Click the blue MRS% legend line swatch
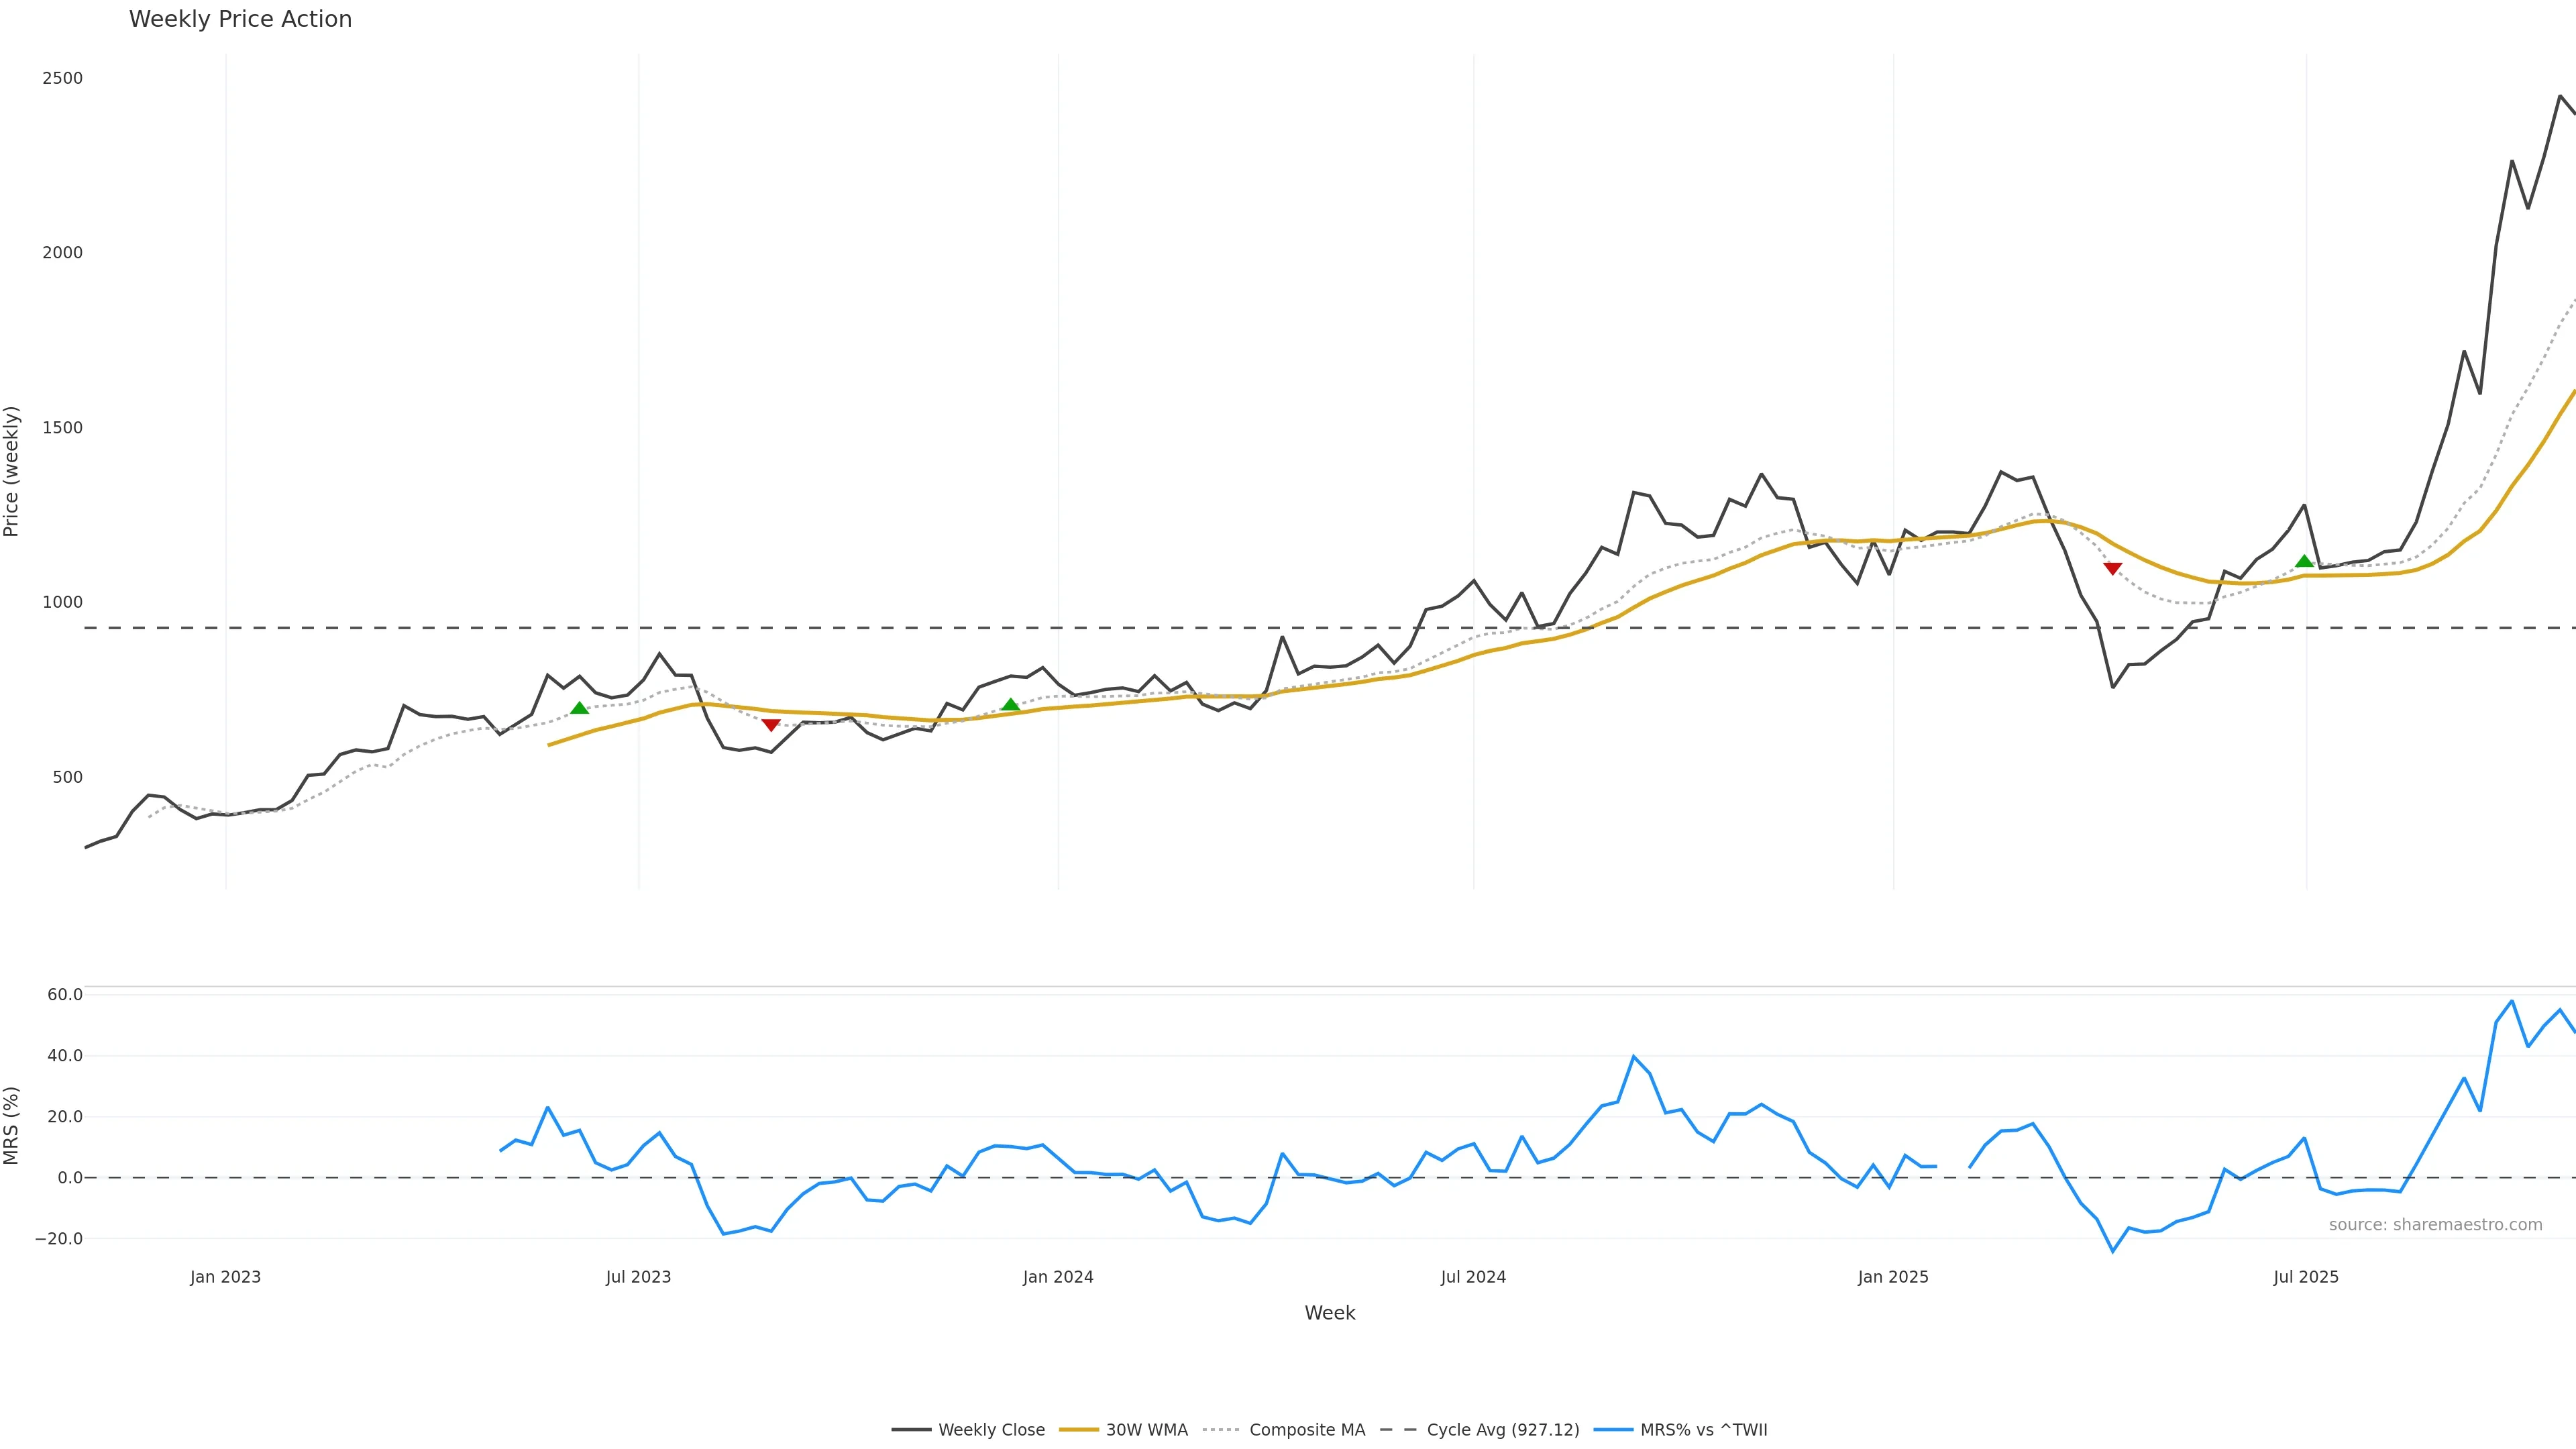Screen dimensions: 2576x1449 click(x=1613, y=1430)
